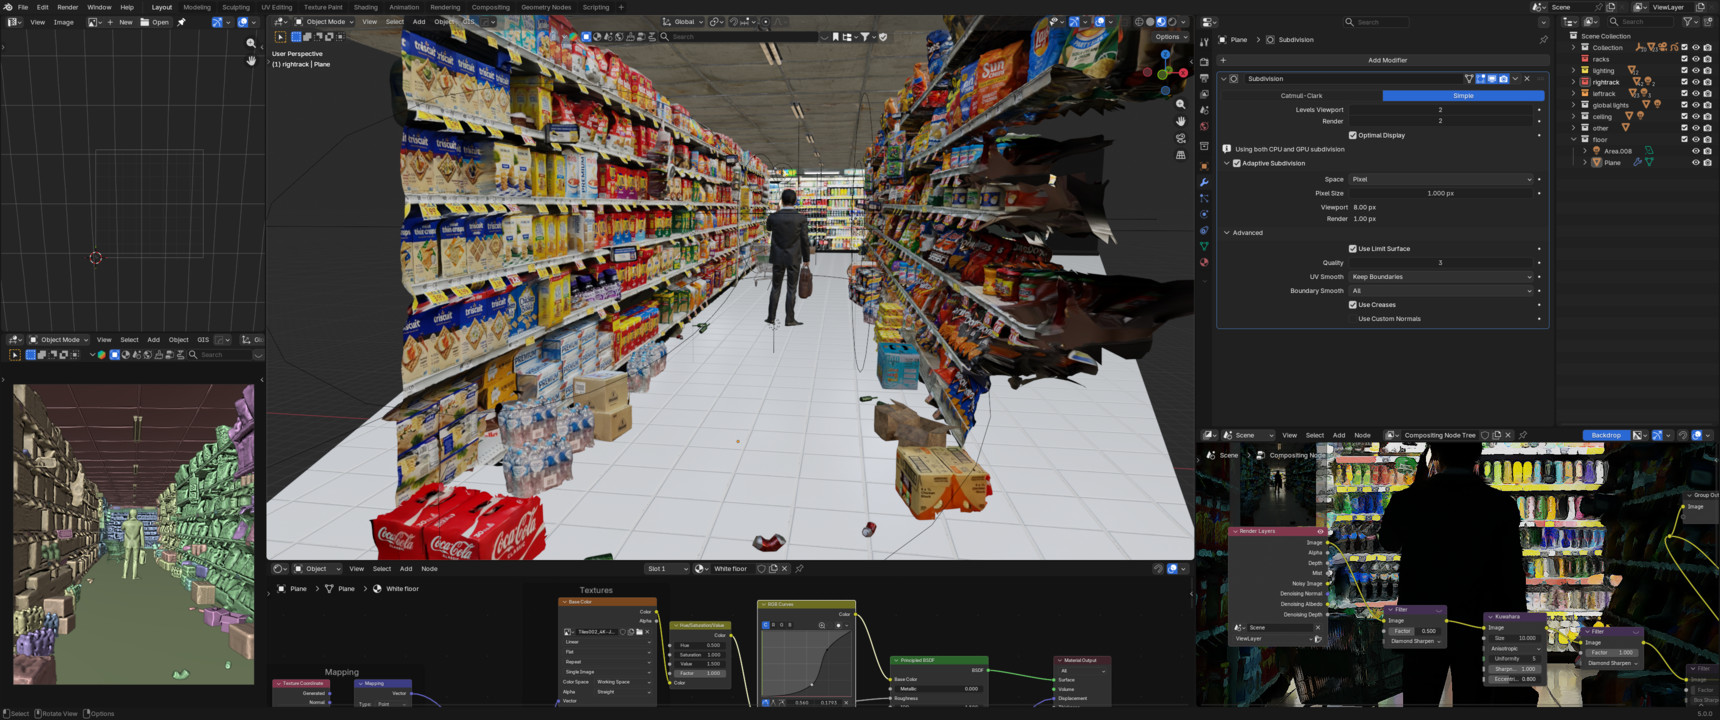Open the Tool properties tab icon
This screenshot has height=720, width=1720.
pyautogui.click(x=1204, y=42)
